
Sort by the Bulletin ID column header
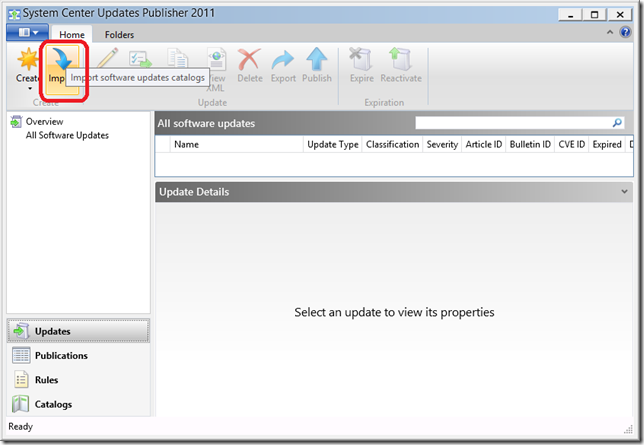[x=530, y=145]
